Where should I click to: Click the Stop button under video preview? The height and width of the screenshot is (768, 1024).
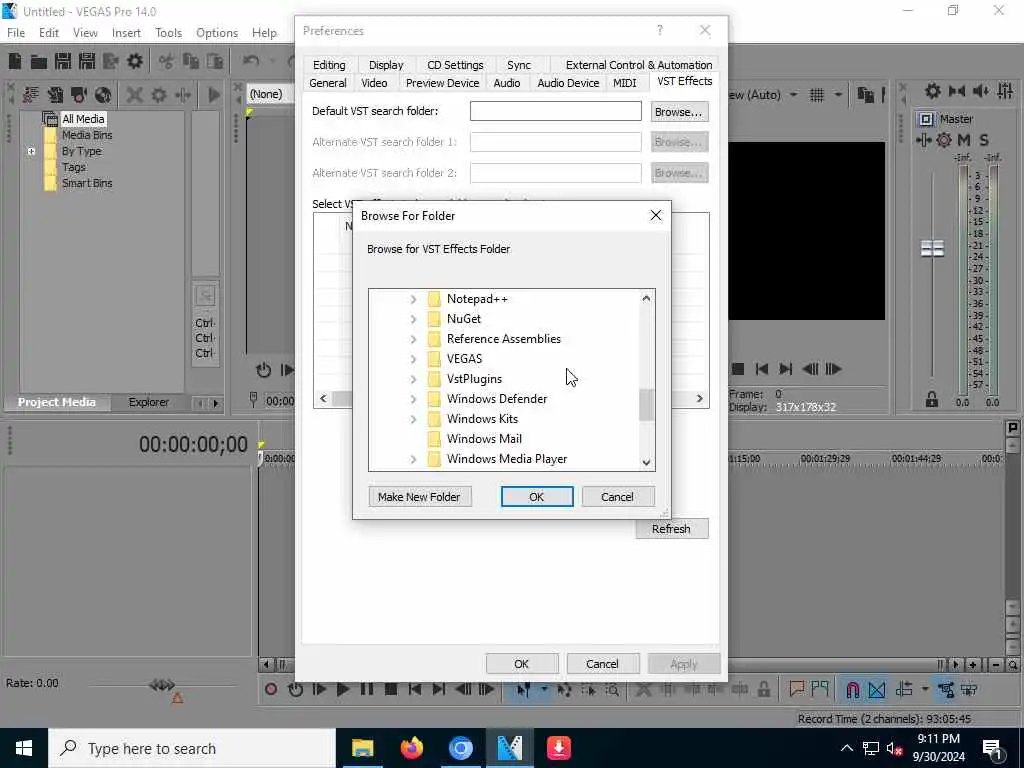[738, 369]
